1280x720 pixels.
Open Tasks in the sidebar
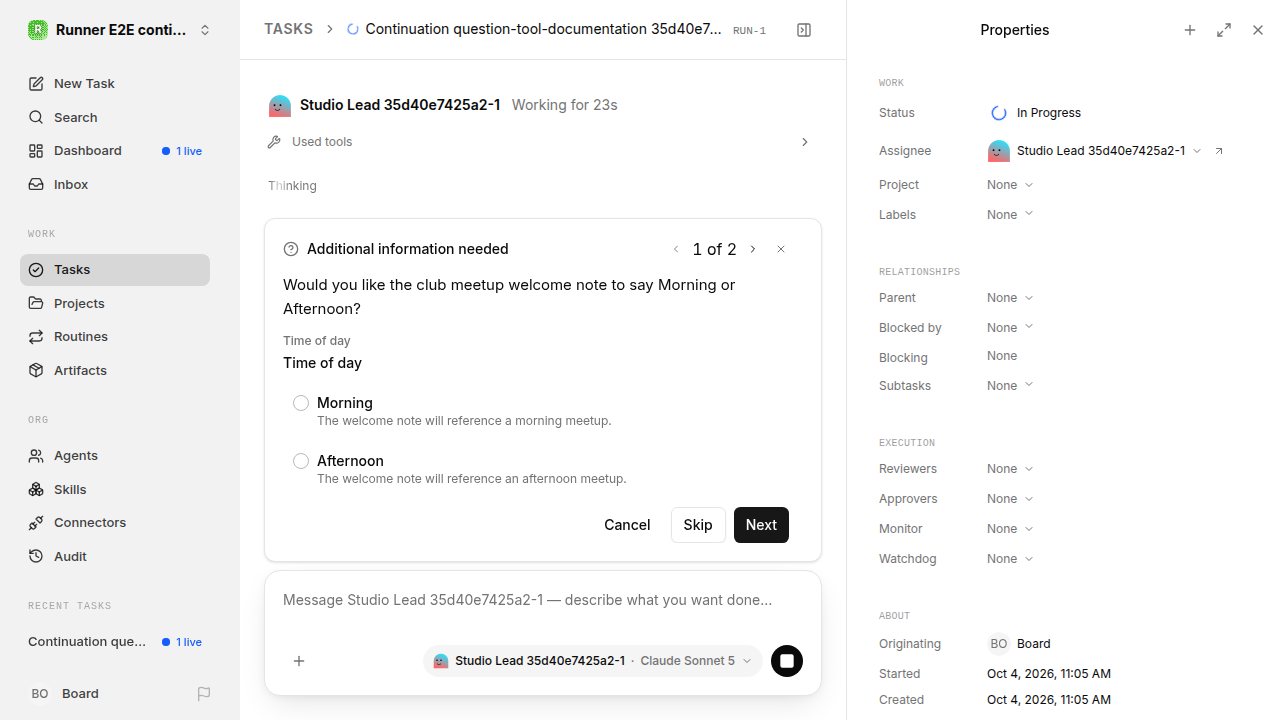point(115,270)
